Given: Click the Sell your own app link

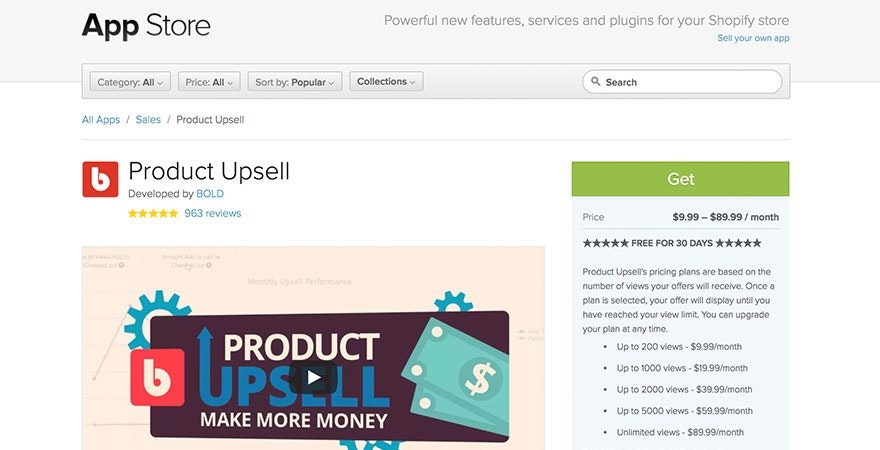Looking at the screenshot, I should pos(753,38).
